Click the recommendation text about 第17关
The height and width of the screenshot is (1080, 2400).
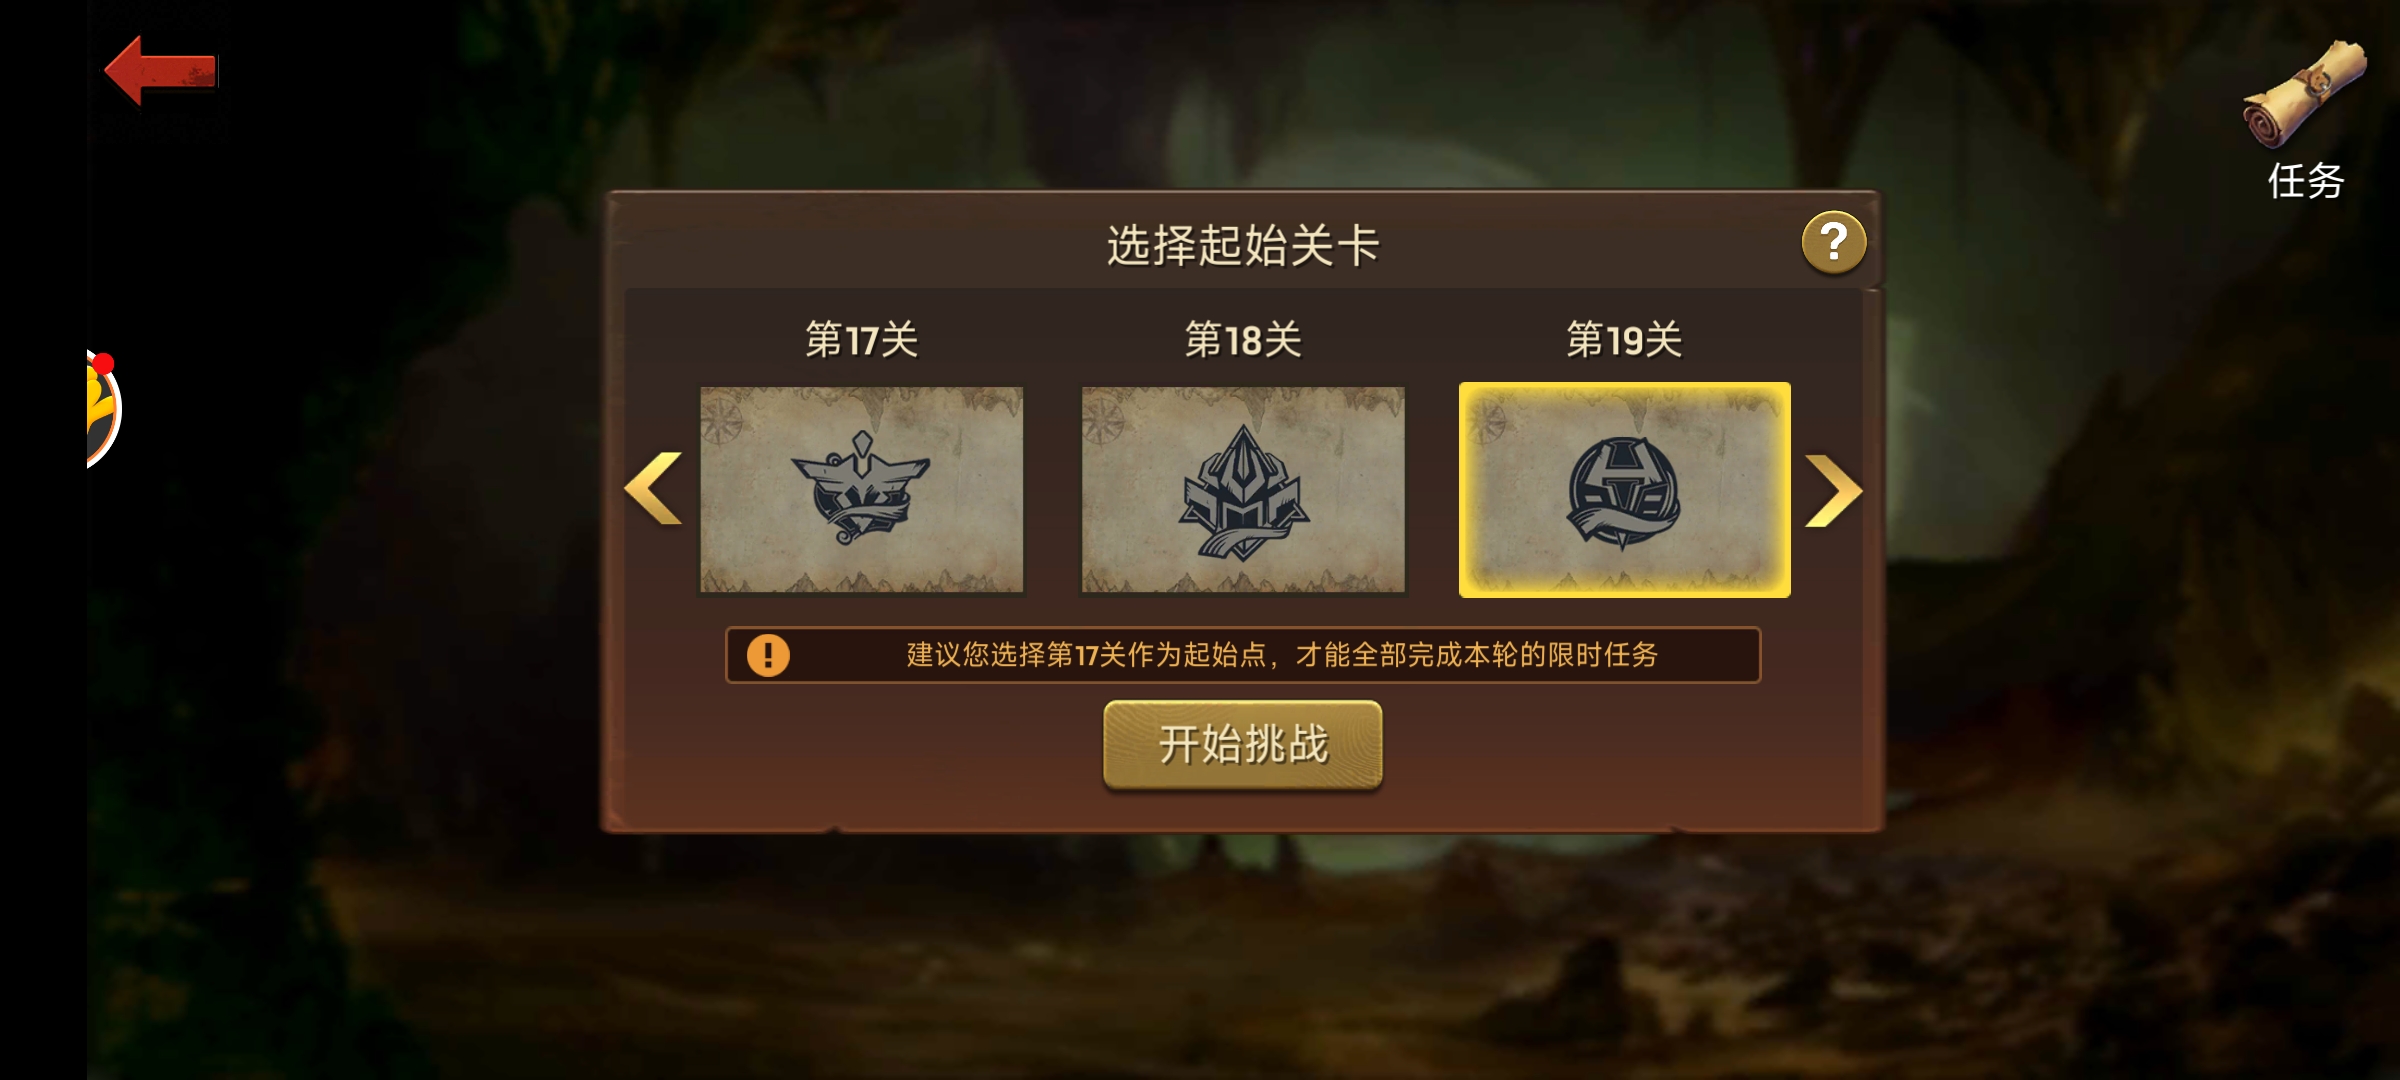click(x=1282, y=655)
